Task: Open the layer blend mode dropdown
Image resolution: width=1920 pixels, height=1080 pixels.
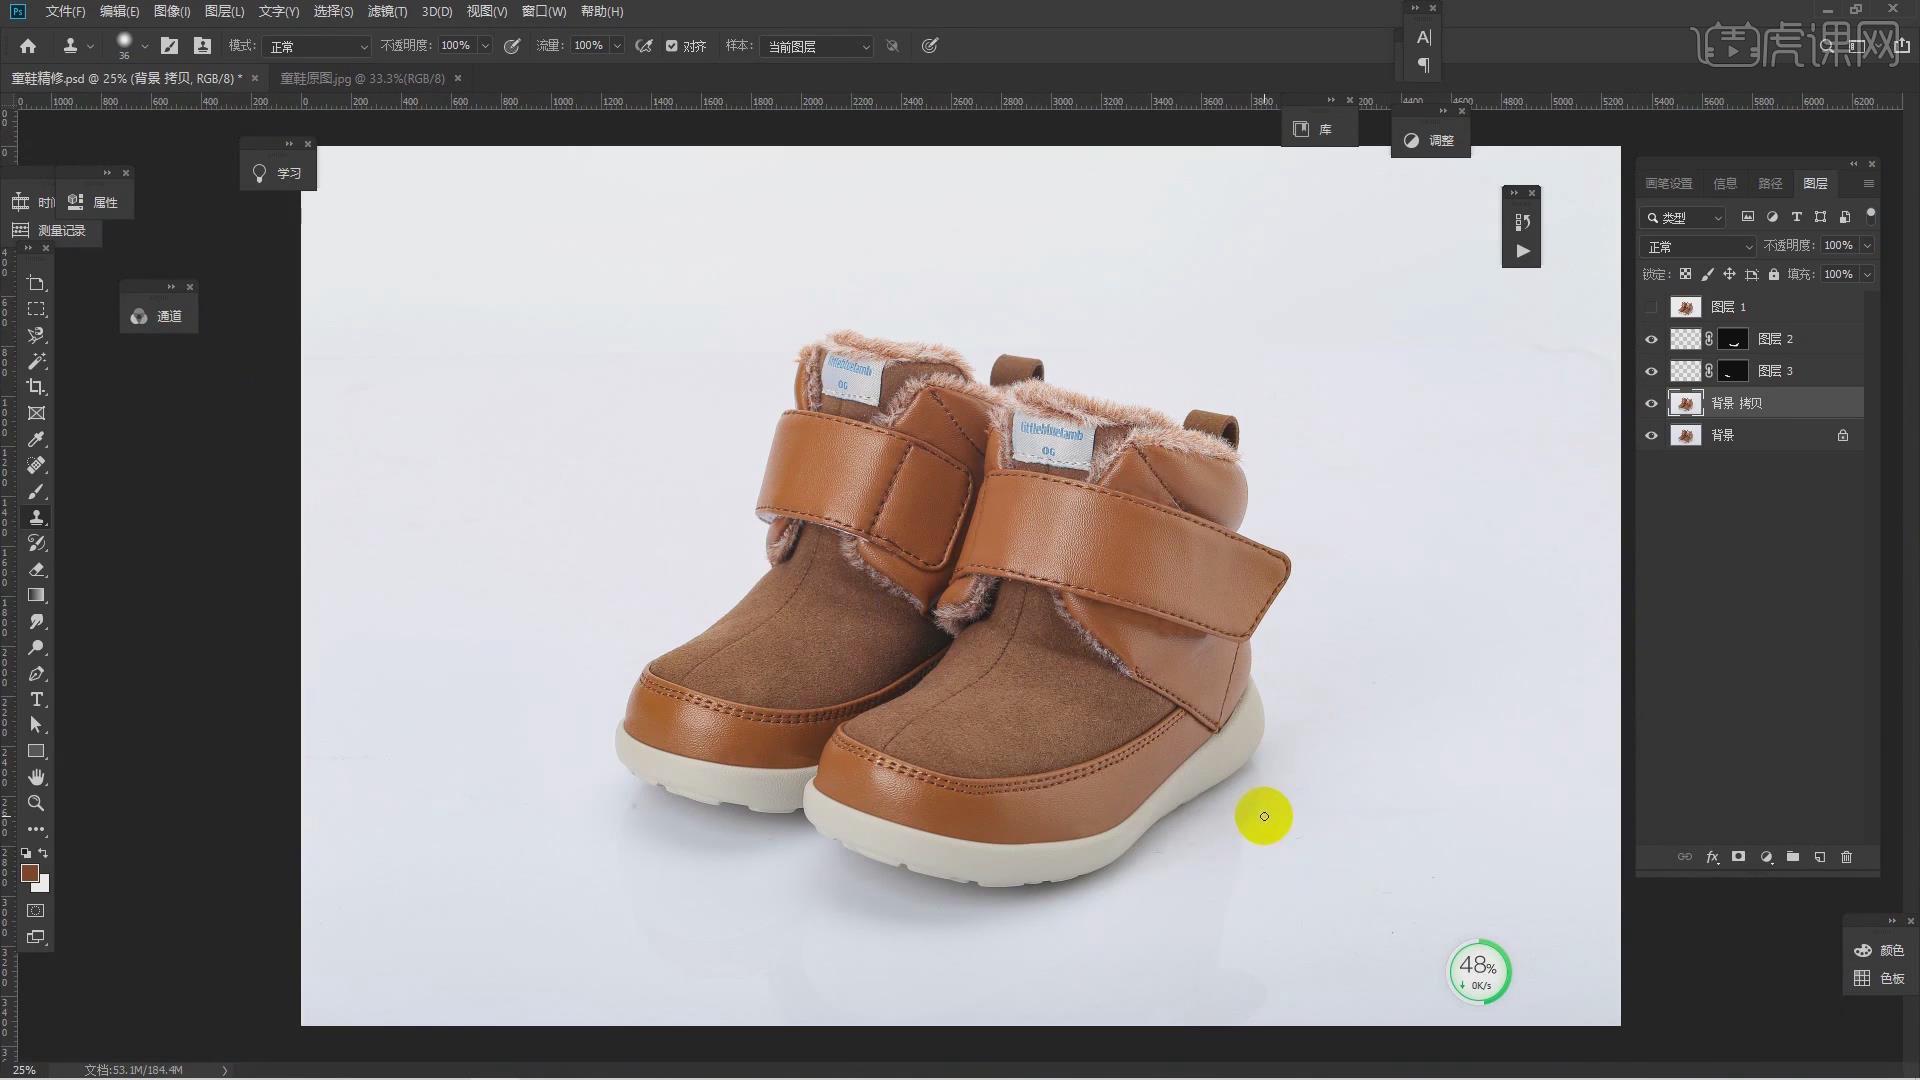Action: click(1698, 246)
